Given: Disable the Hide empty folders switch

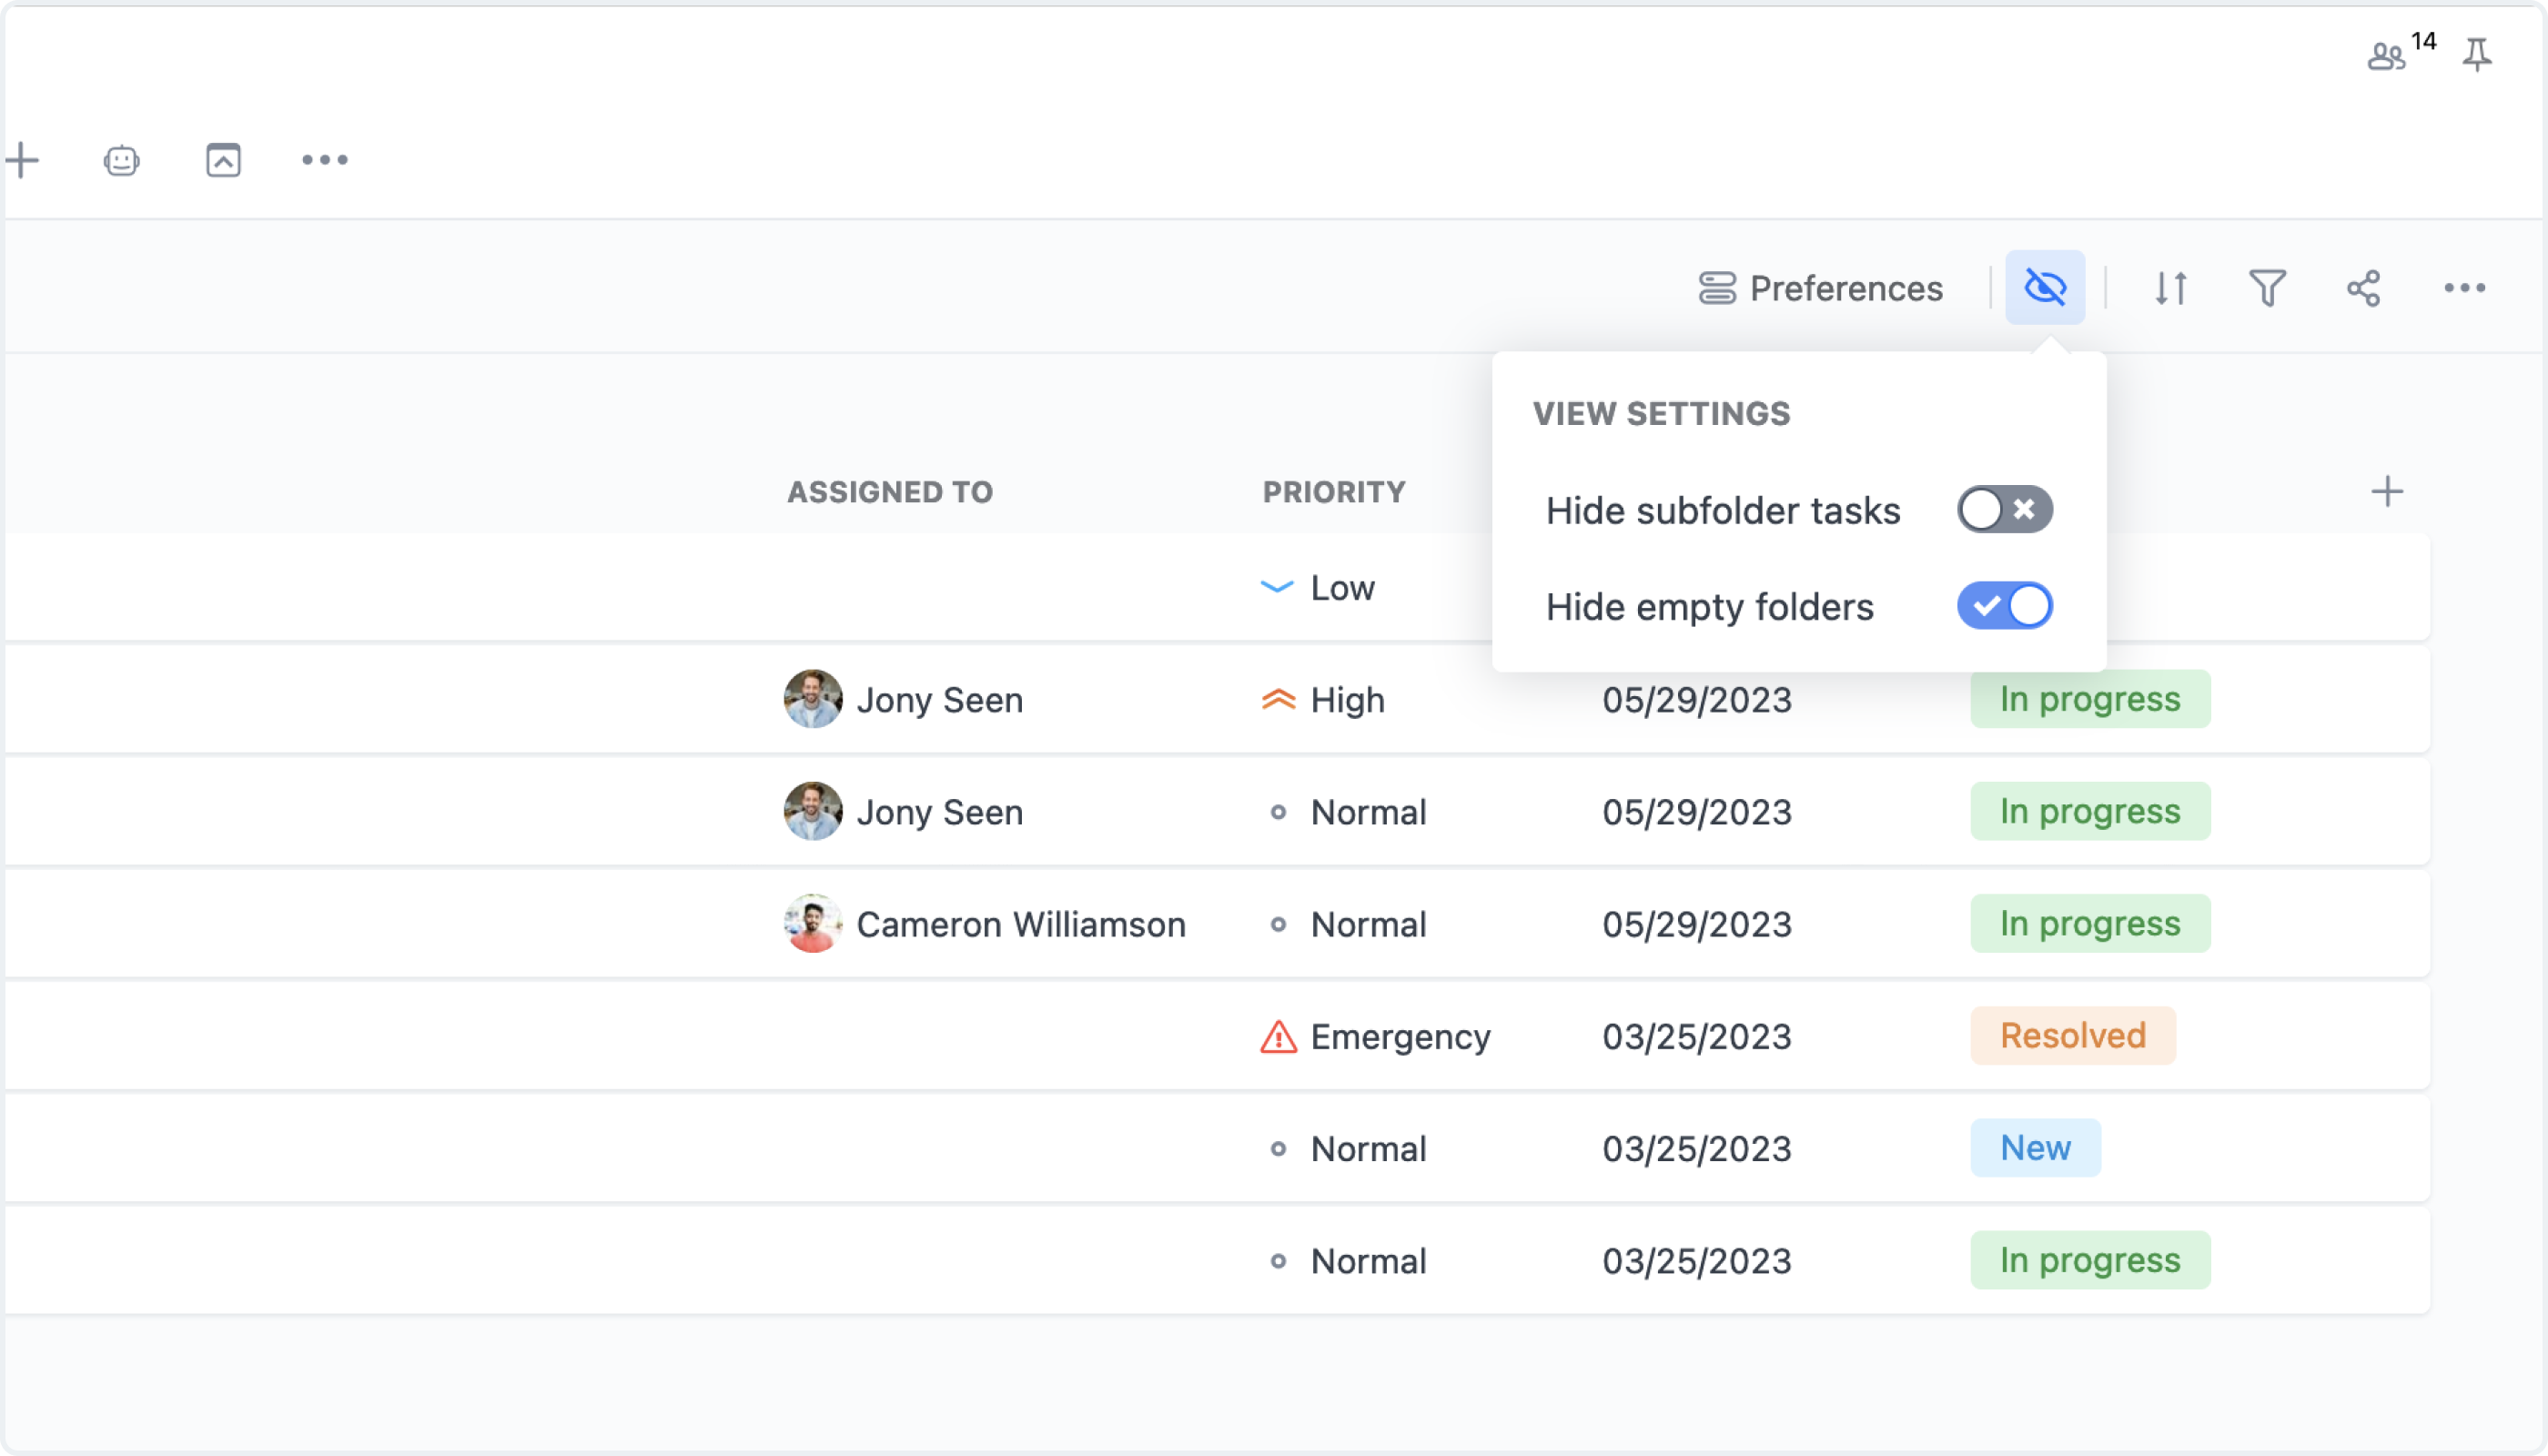Looking at the screenshot, I should click(2004, 606).
